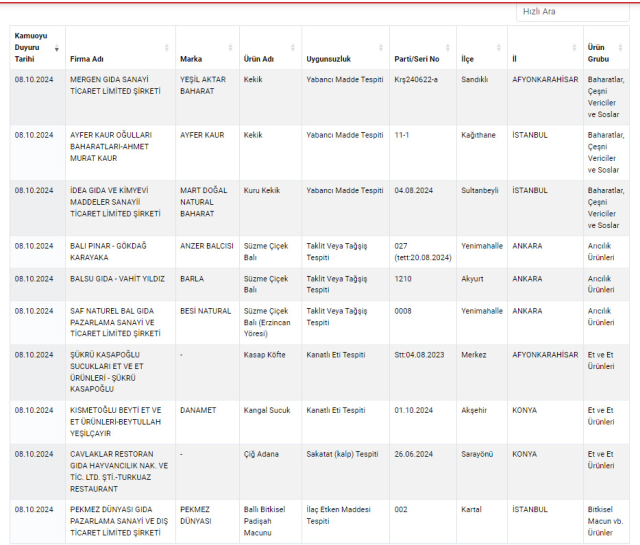Select the Kasap Köfte product cell

click(266, 355)
